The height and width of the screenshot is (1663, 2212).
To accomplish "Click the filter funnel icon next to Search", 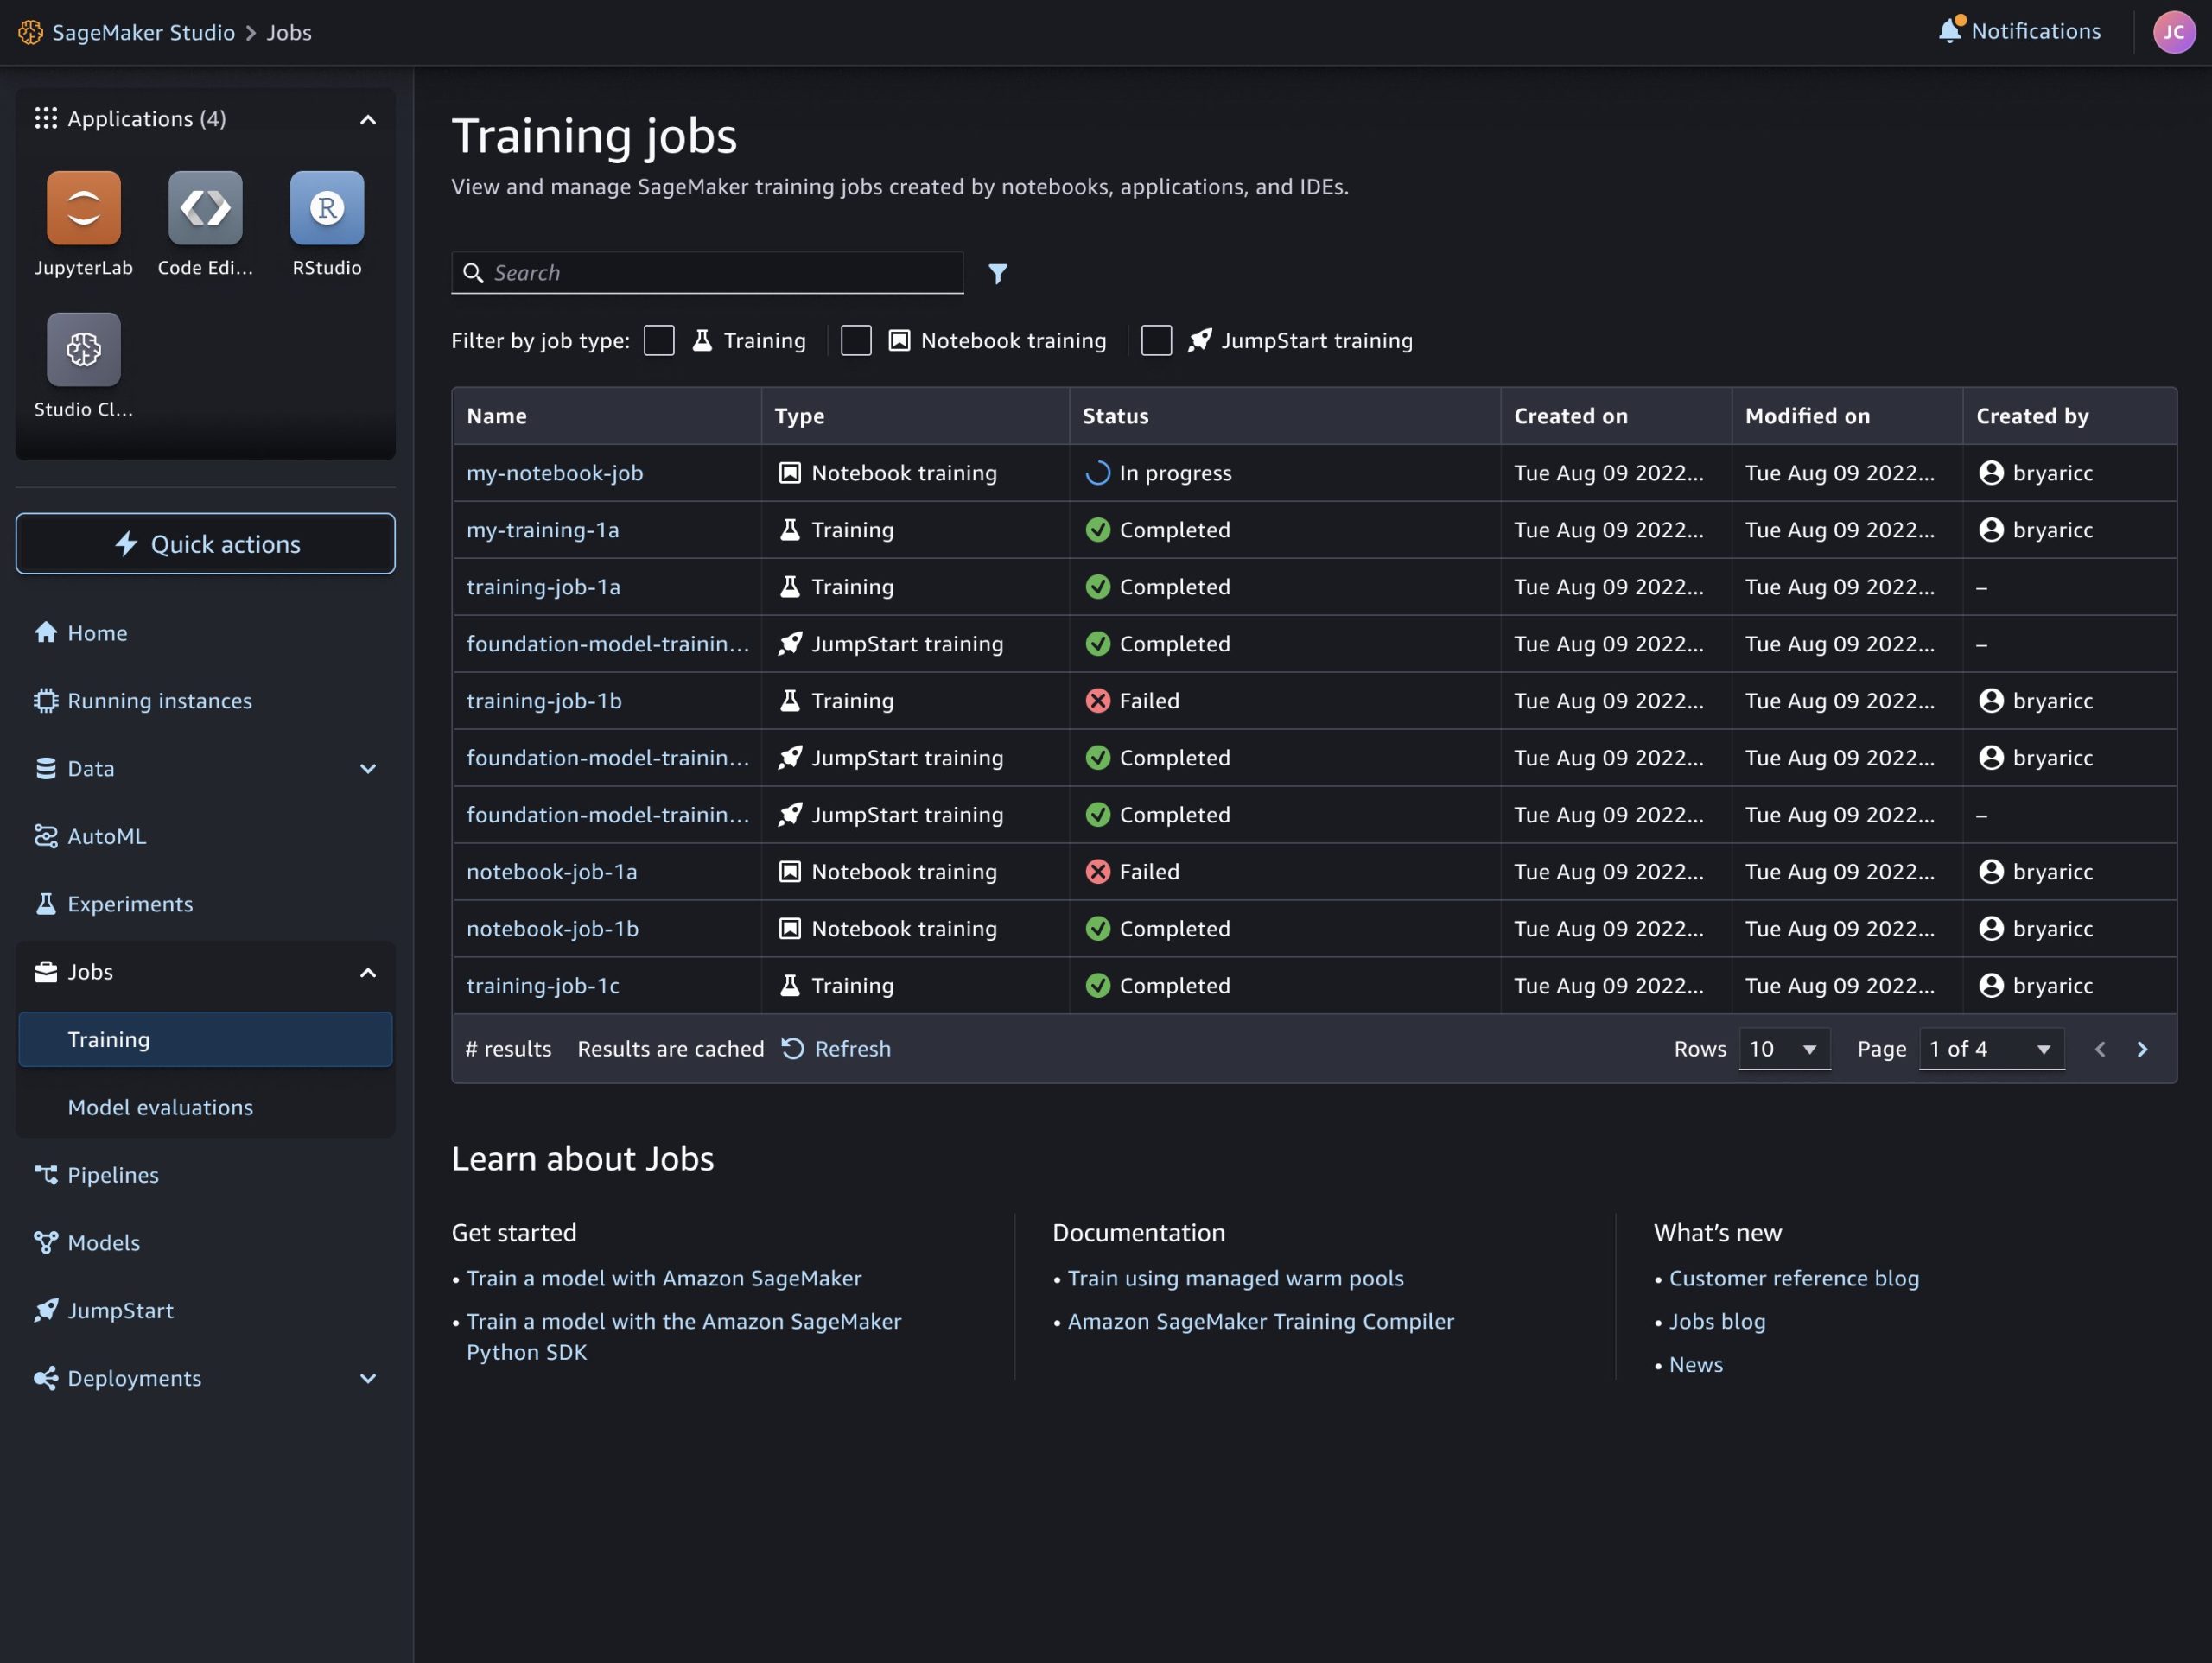I will coord(997,273).
